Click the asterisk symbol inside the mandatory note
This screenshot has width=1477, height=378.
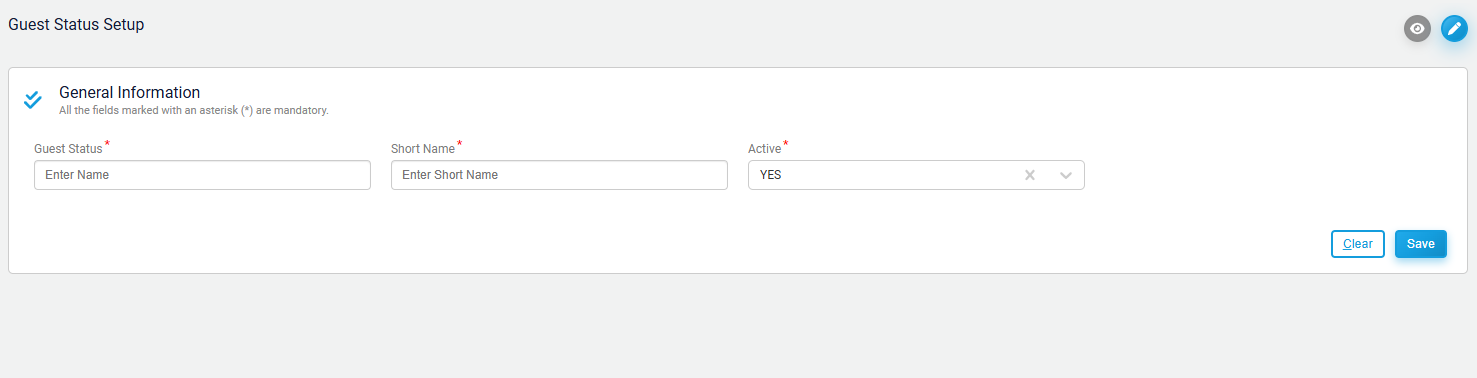(x=246, y=110)
